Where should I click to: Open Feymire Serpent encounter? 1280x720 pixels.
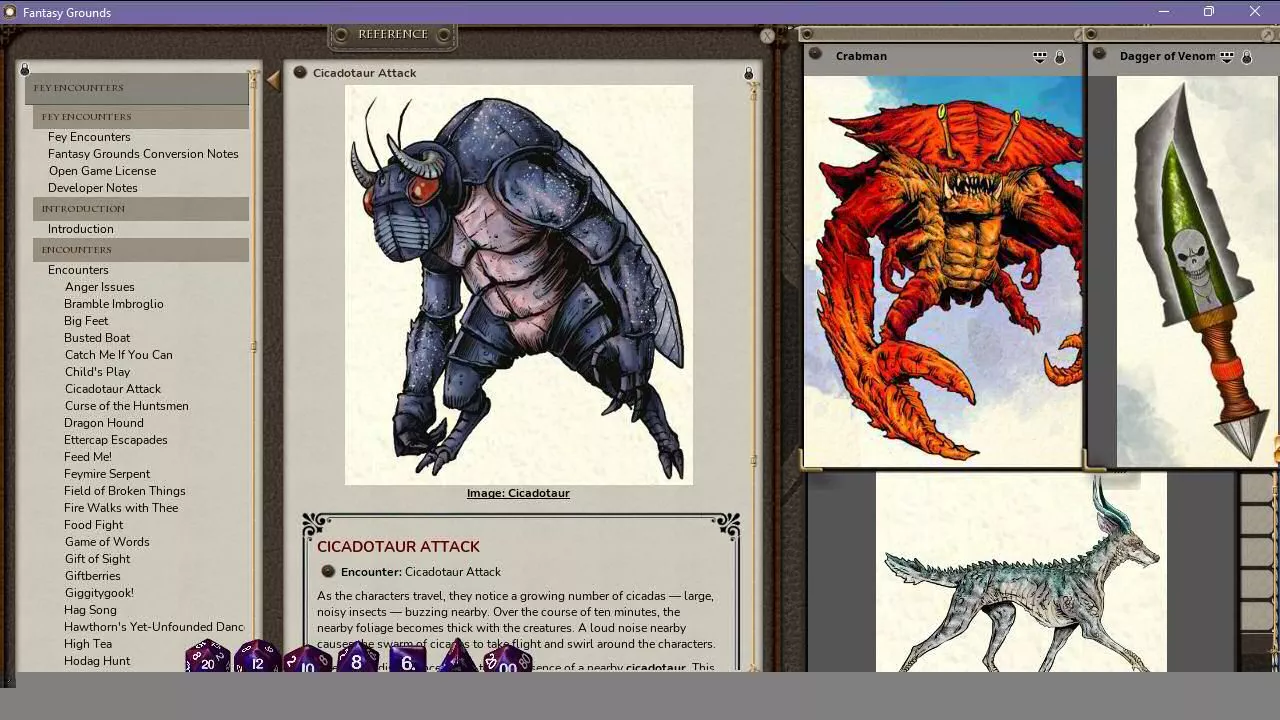tap(107, 474)
